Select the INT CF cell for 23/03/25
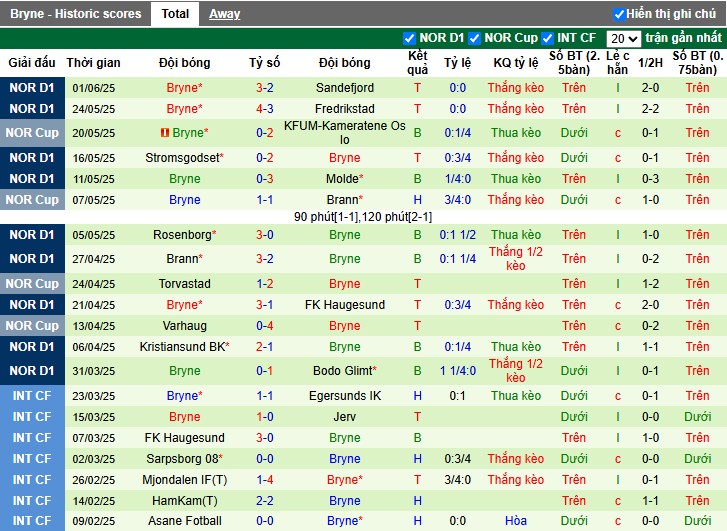 [32, 396]
